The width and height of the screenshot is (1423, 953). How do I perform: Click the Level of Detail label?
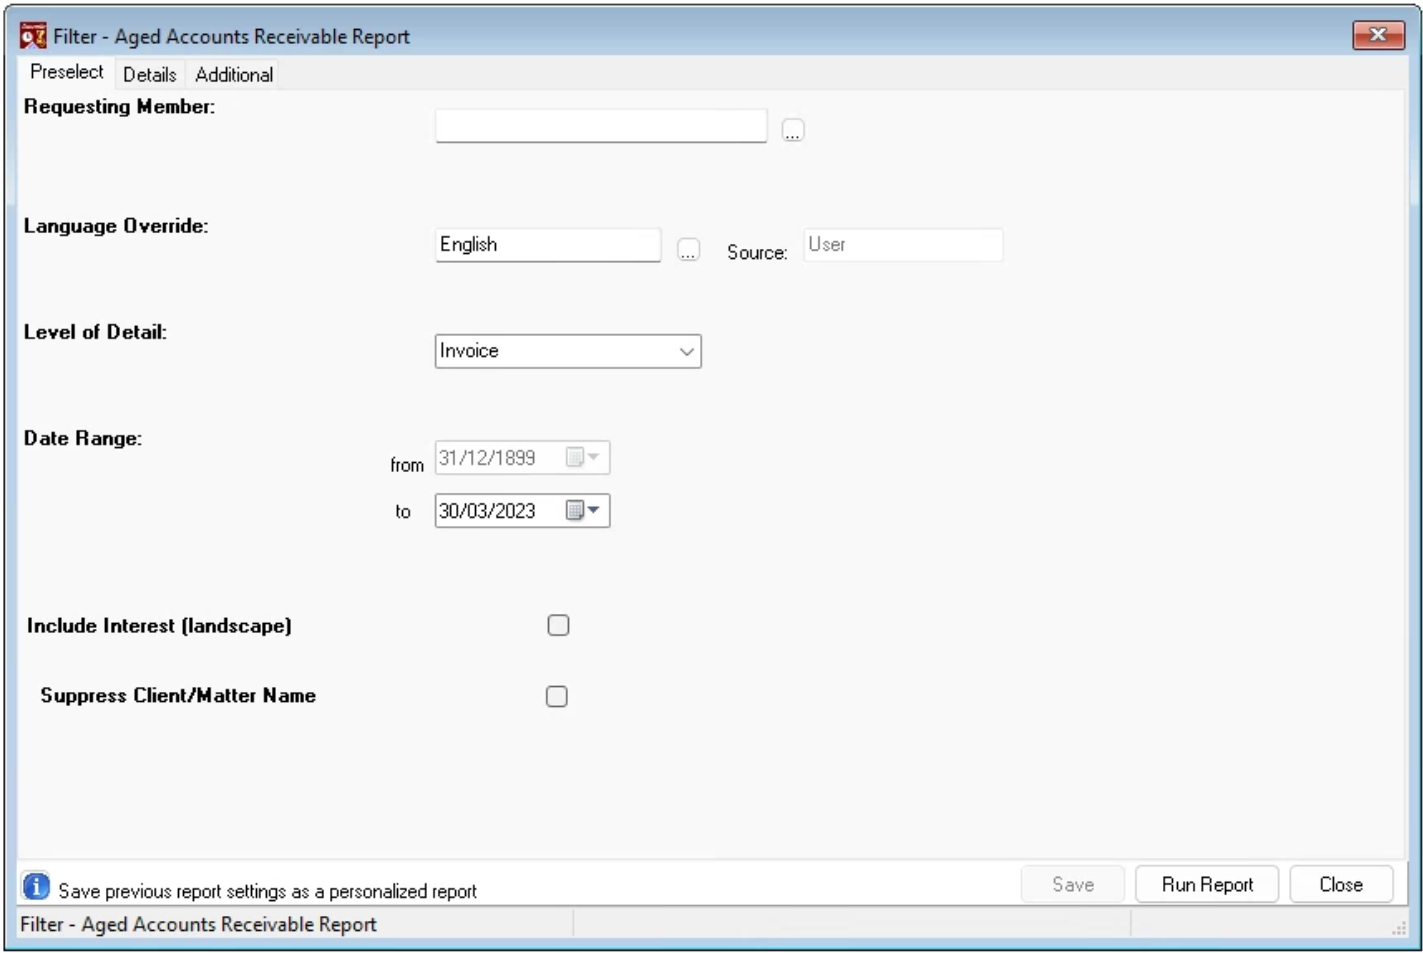pos(95,332)
